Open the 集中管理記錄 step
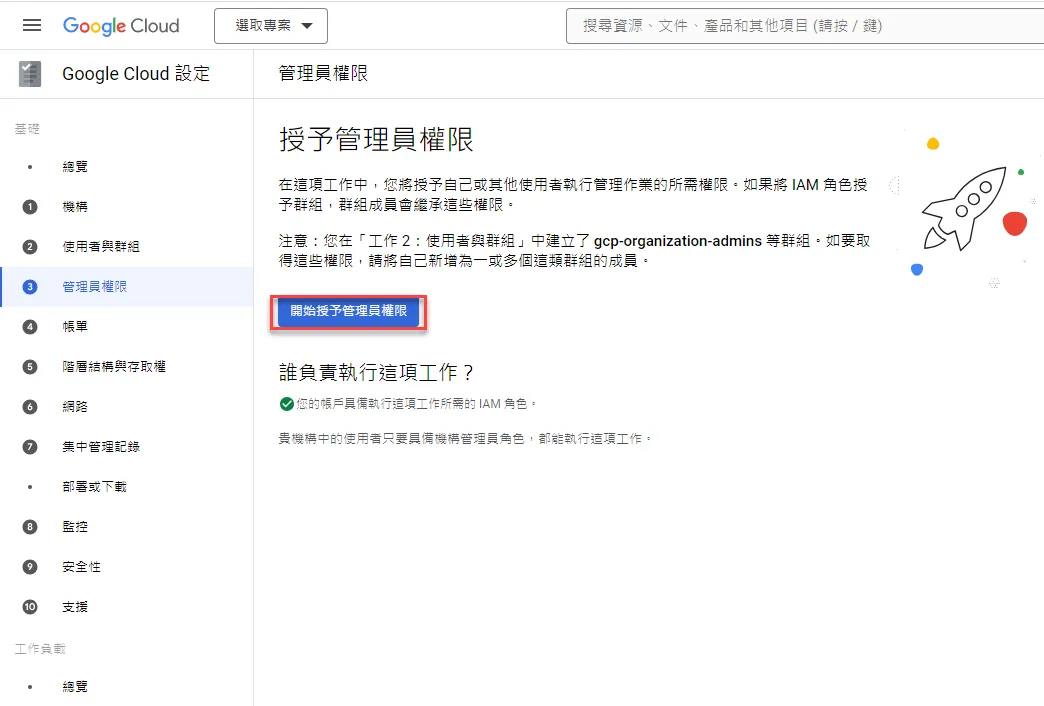 pos(101,446)
